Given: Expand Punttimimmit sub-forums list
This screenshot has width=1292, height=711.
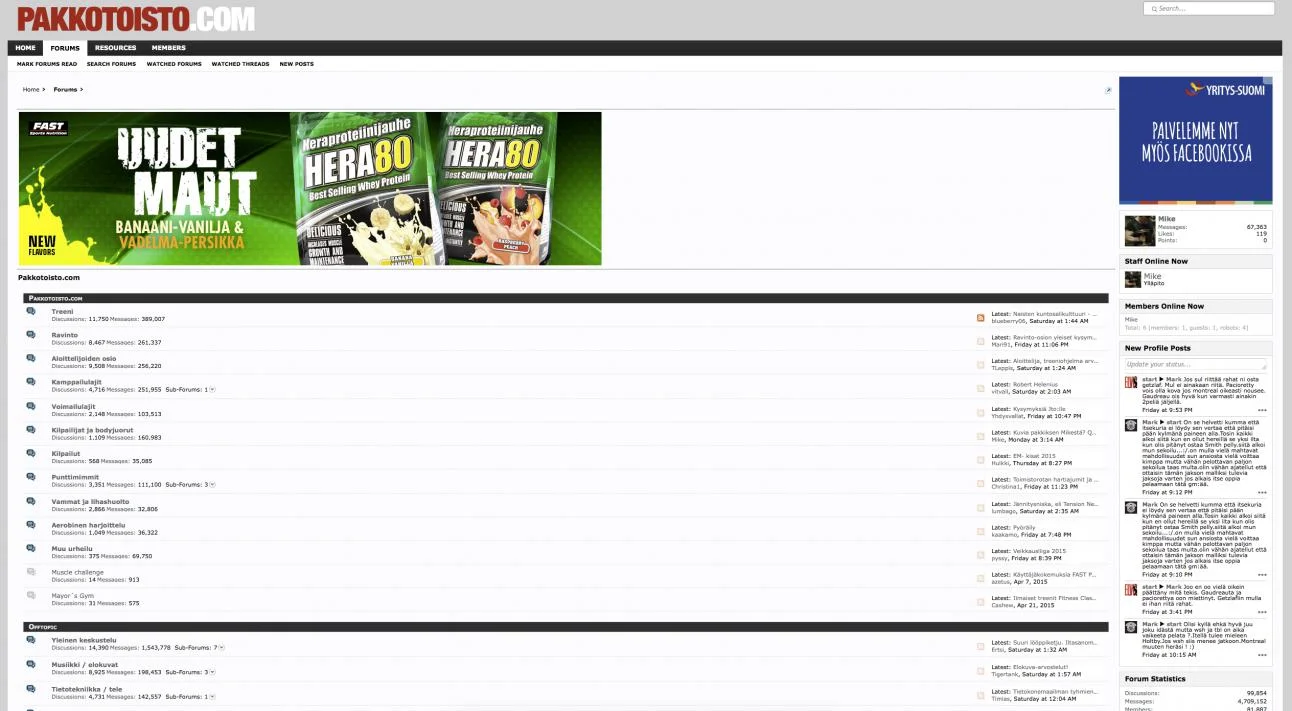Looking at the screenshot, I should point(212,485).
